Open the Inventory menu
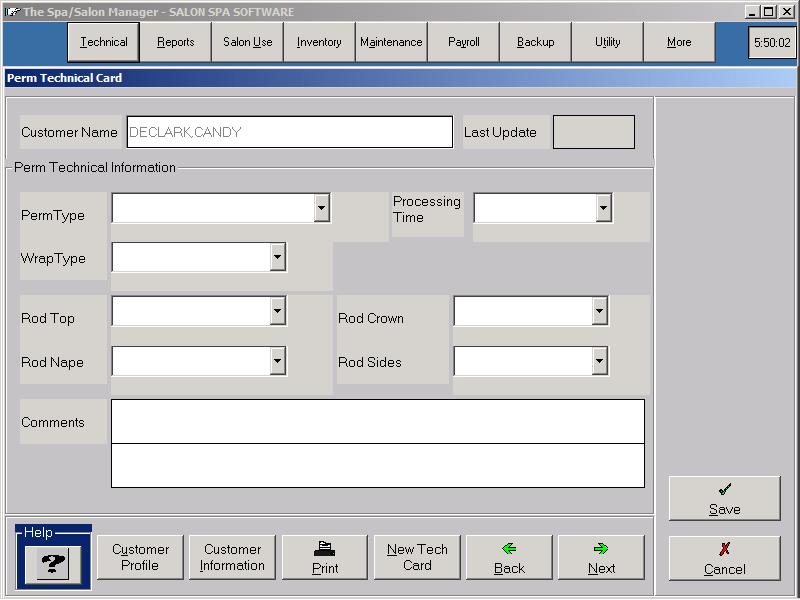800x600 pixels. pyautogui.click(x=319, y=42)
